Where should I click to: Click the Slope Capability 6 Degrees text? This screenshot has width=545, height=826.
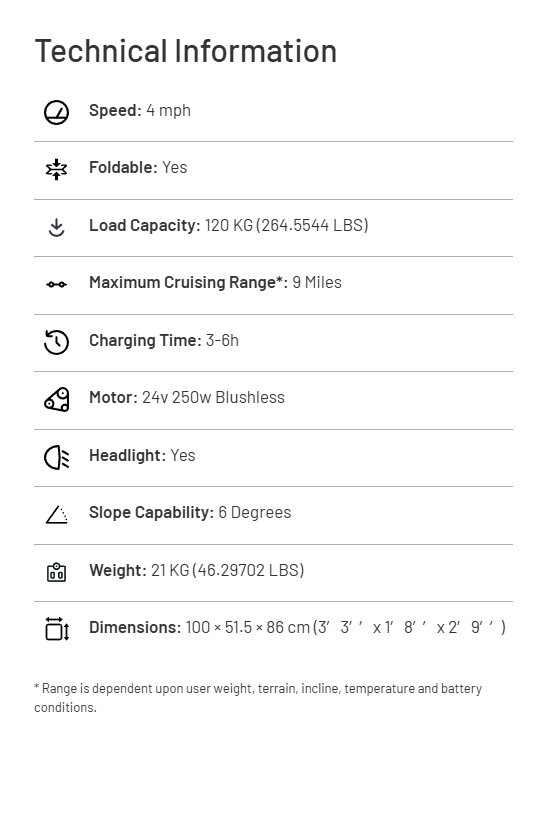click(190, 513)
